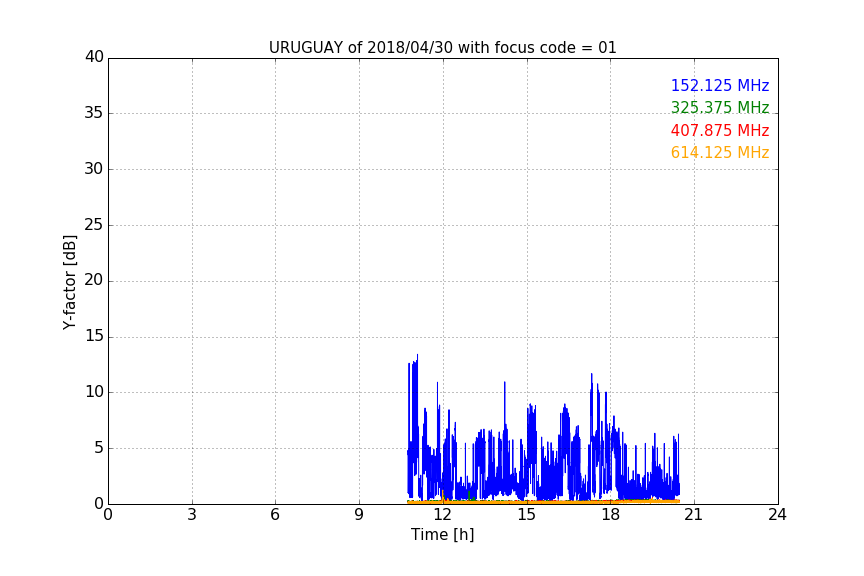Screen dimensions: 864x576
Task: Click the x-axis tick label 21
Action: 693,515
